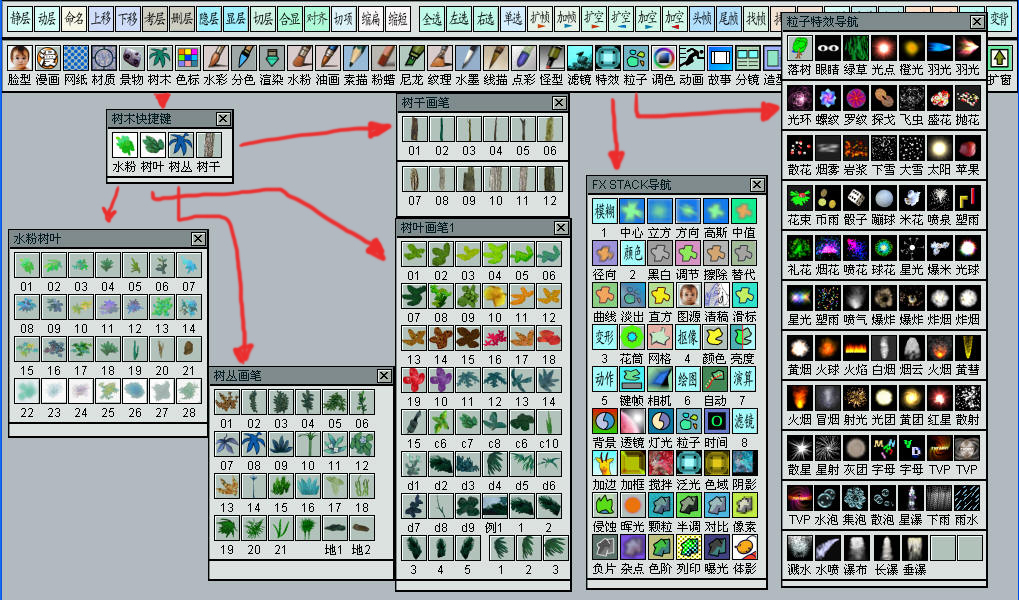The image size is (1019, 600).
Task: Pick trunk brush 06 in 树干画笔 panel
Action: pyautogui.click(x=550, y=129)
